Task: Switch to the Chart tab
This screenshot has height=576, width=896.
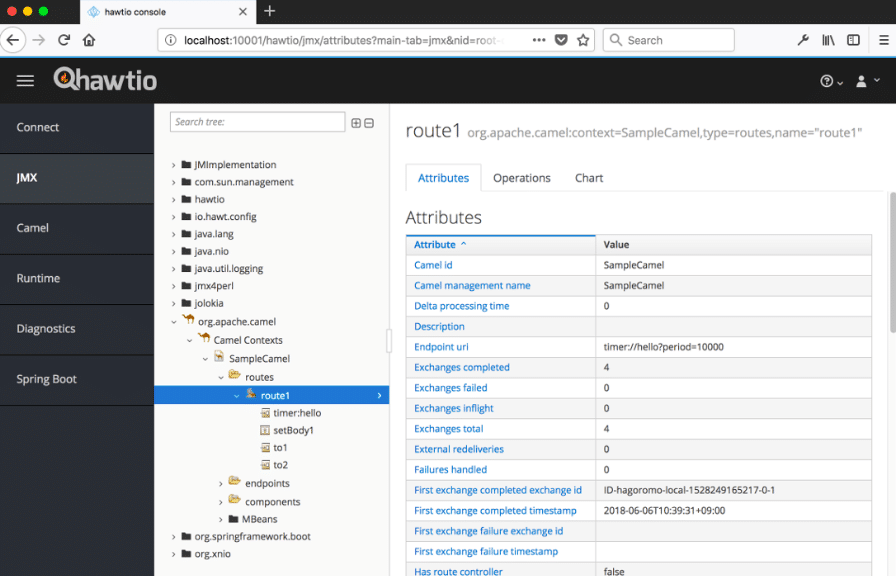Action: pyautogui.click(x=589, y=178)
